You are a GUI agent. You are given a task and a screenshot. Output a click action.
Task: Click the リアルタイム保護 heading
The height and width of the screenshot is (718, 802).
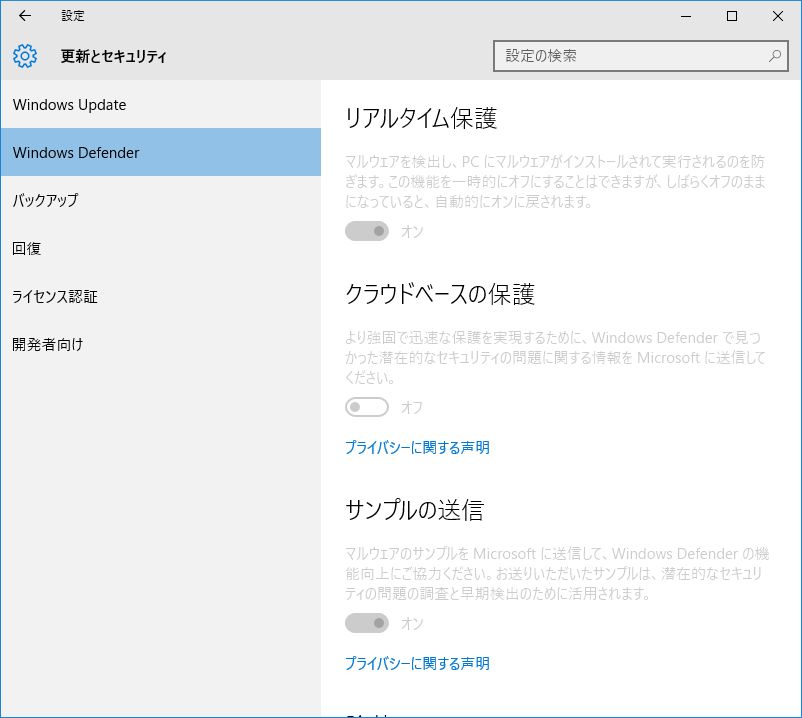(x=421, y=118)
